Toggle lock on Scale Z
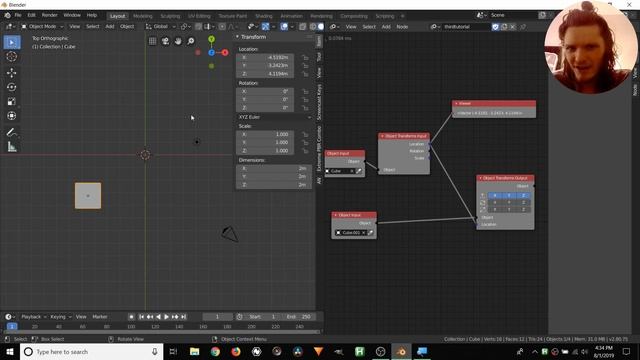Image resolution: width=640 pixels, height=360 pixels. tap(305, 151)
